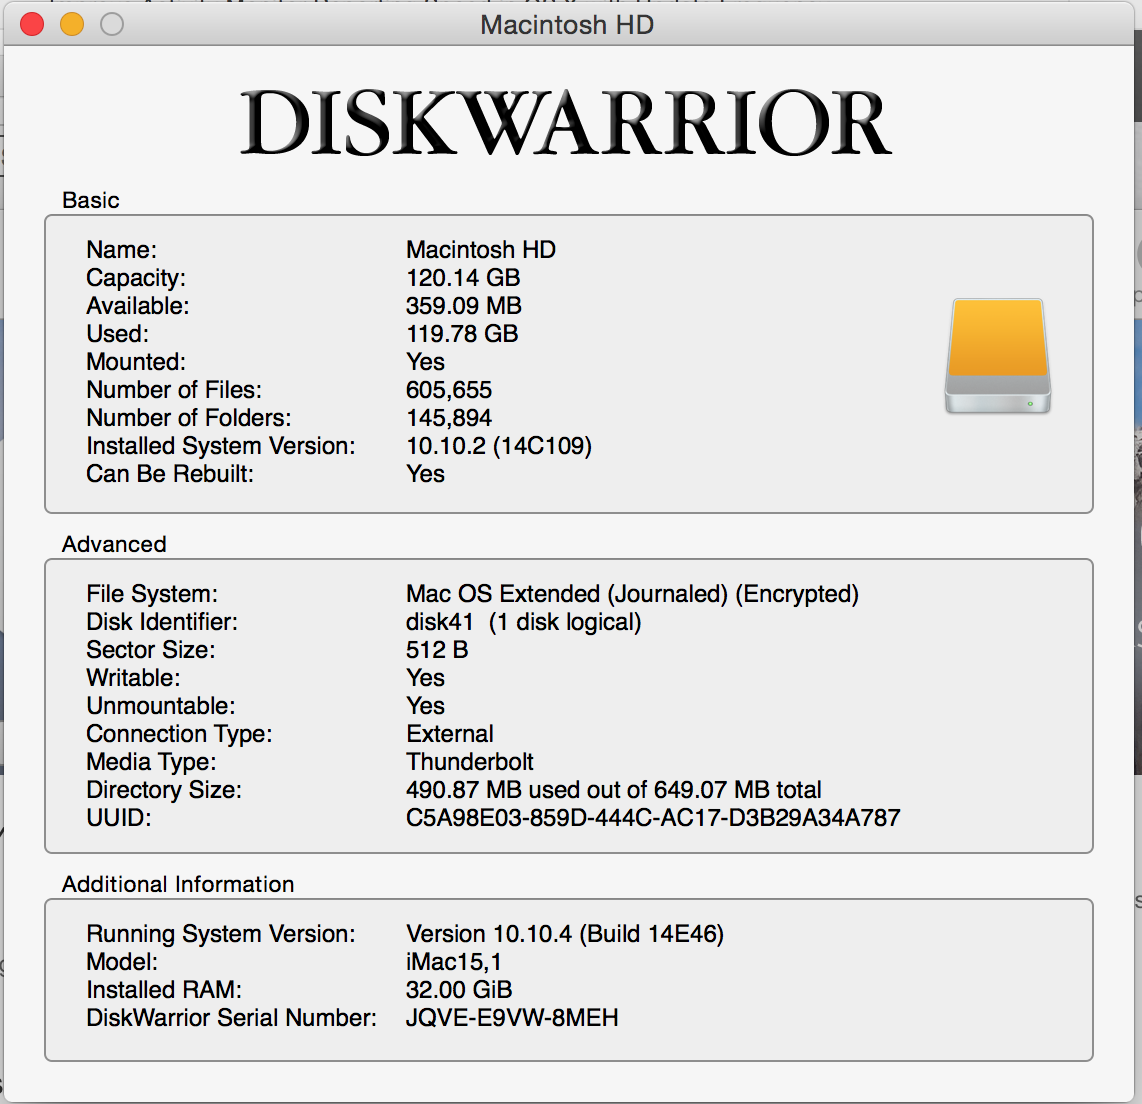Select the model value iMac15,1
The width and height of the screenshot is (1142, 1104).
454,962
